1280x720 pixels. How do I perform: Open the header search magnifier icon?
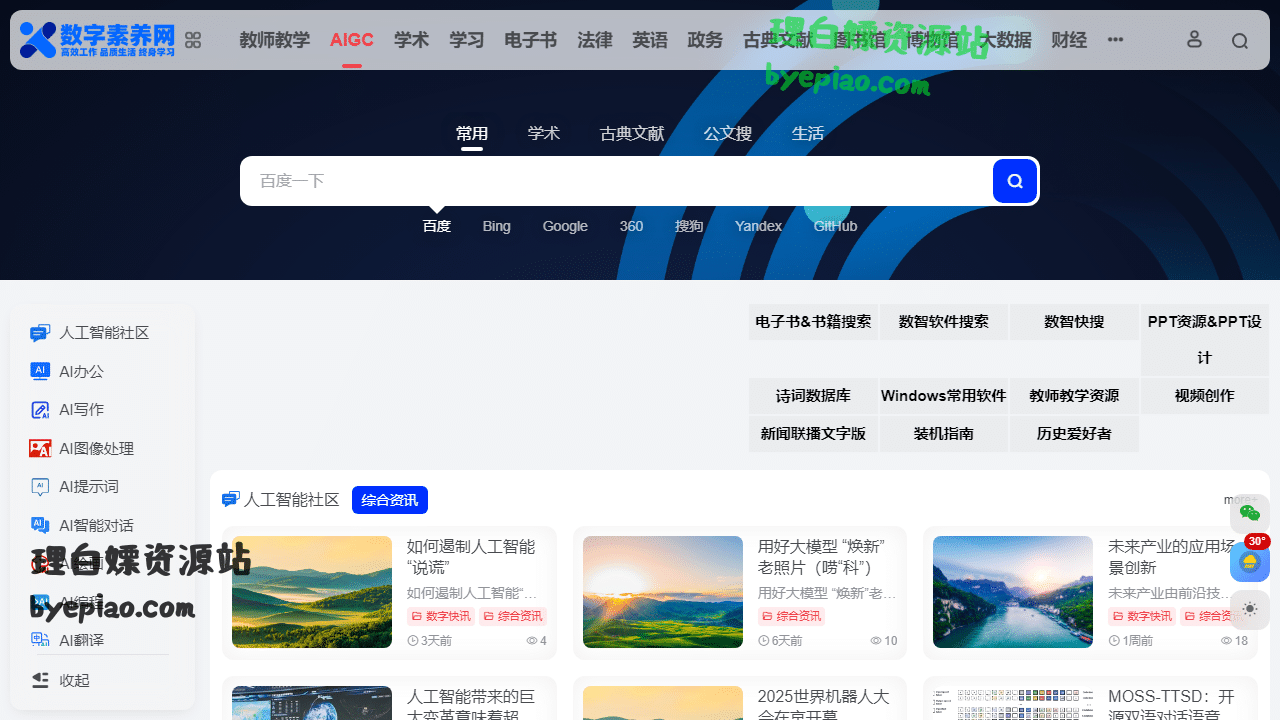(x=1240, y=41)
